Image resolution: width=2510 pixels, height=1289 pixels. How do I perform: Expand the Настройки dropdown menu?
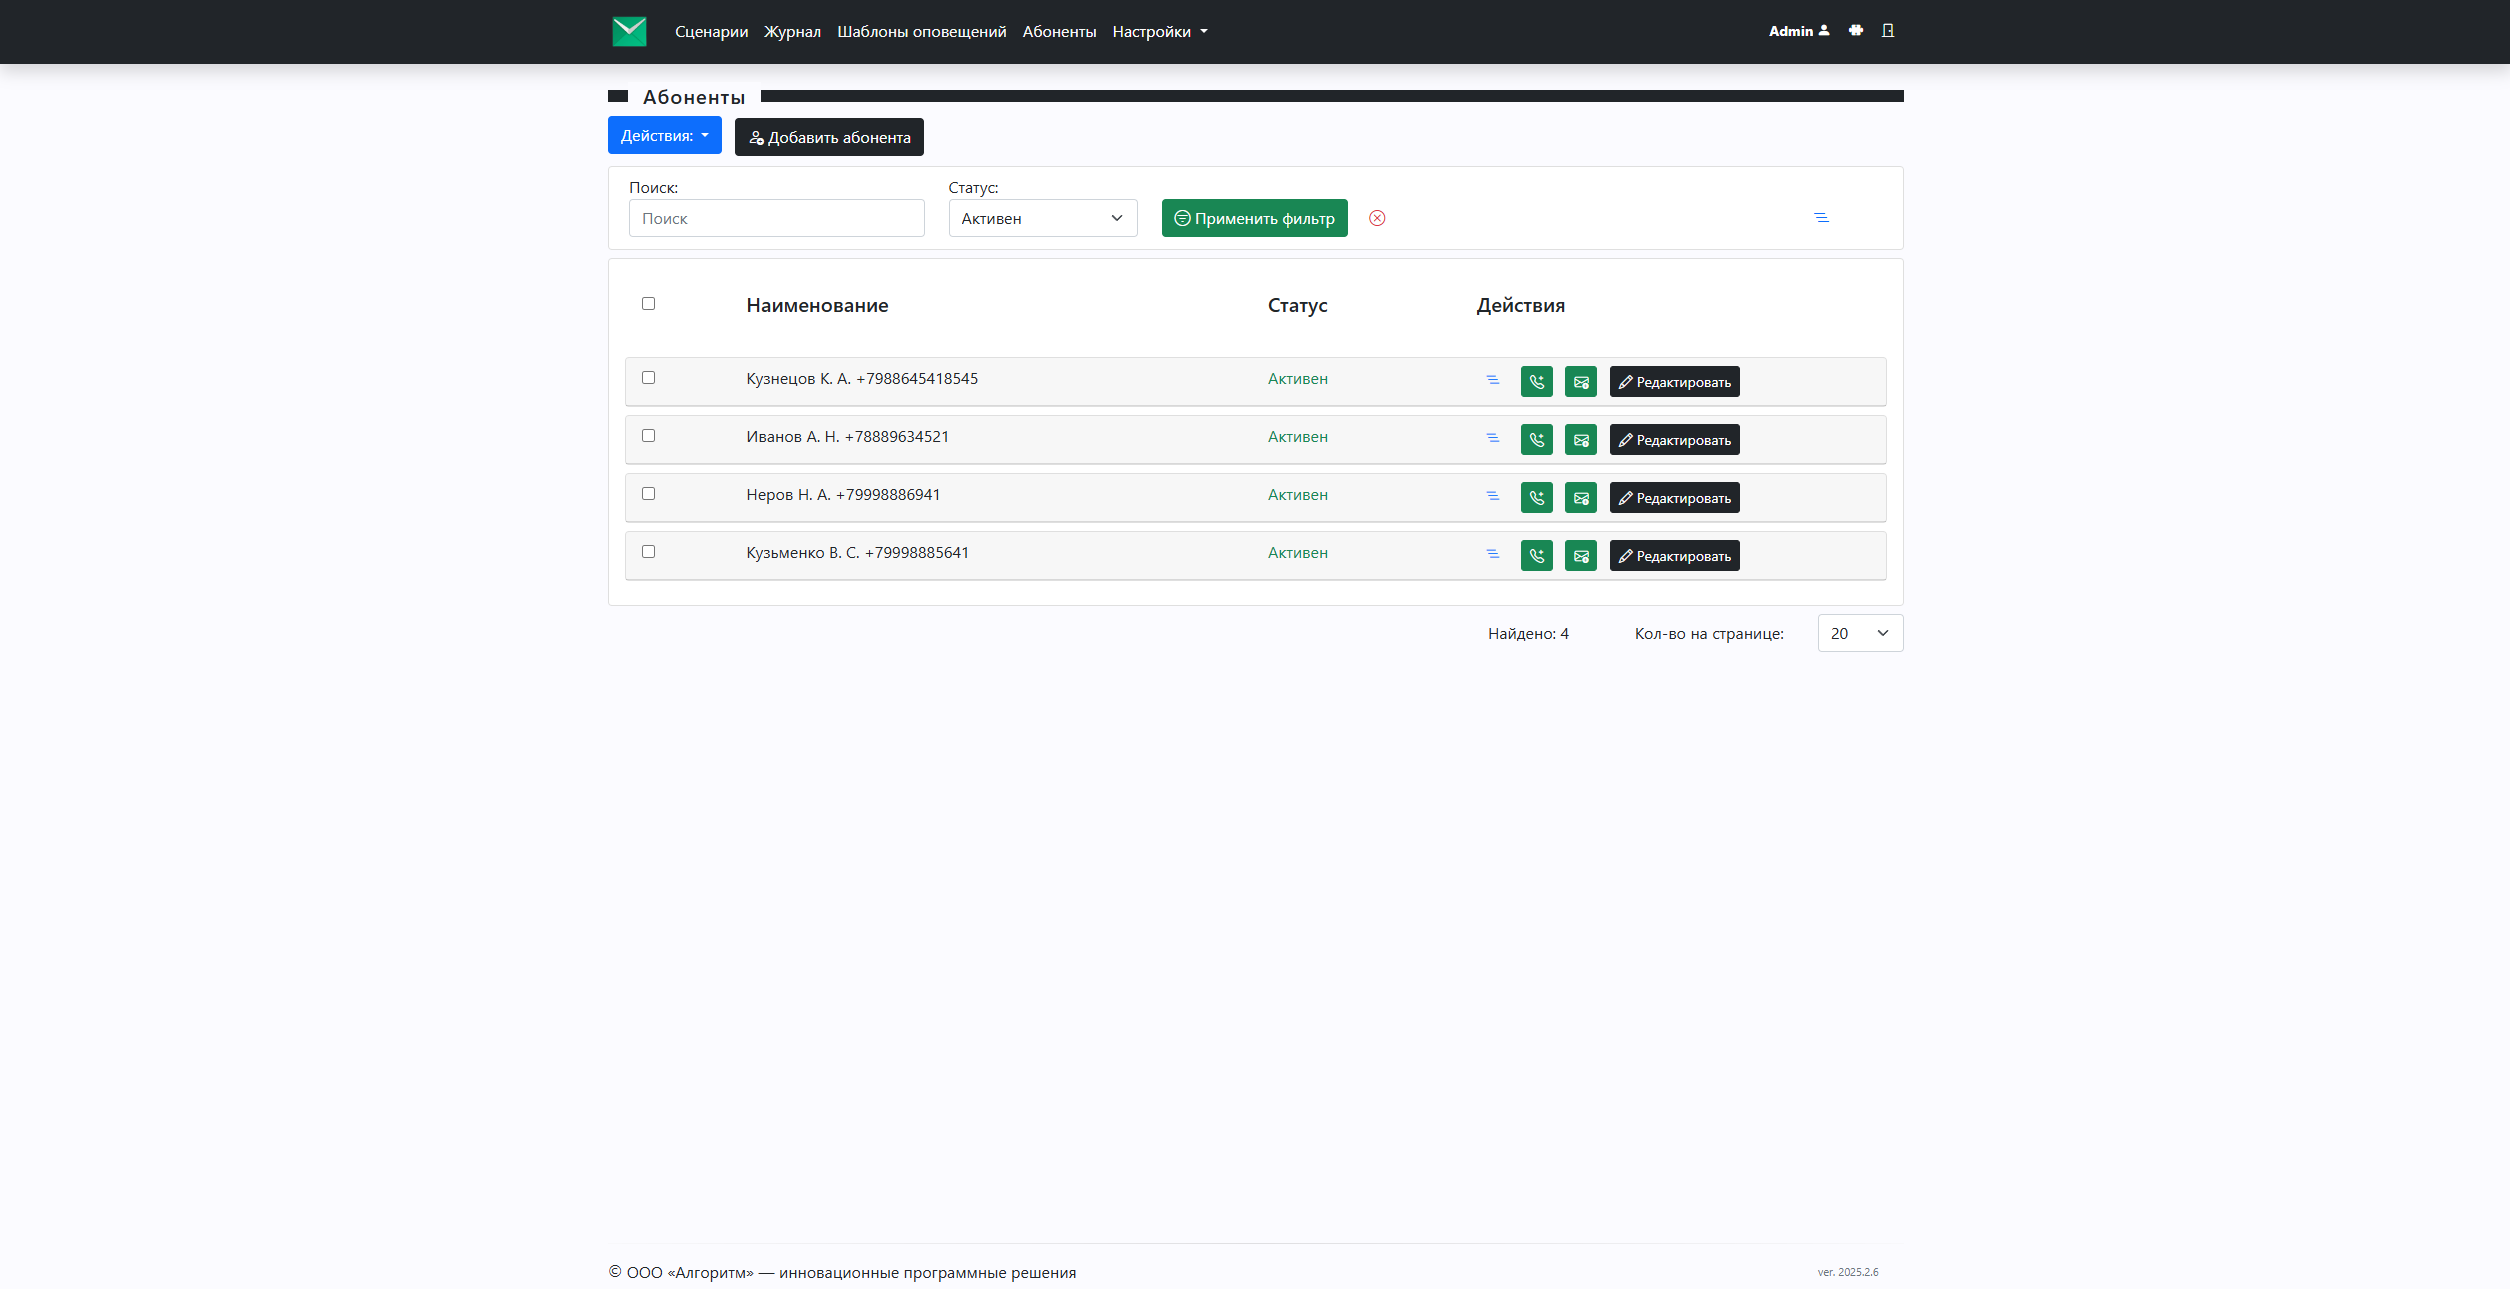click(x=1160, y=31)
